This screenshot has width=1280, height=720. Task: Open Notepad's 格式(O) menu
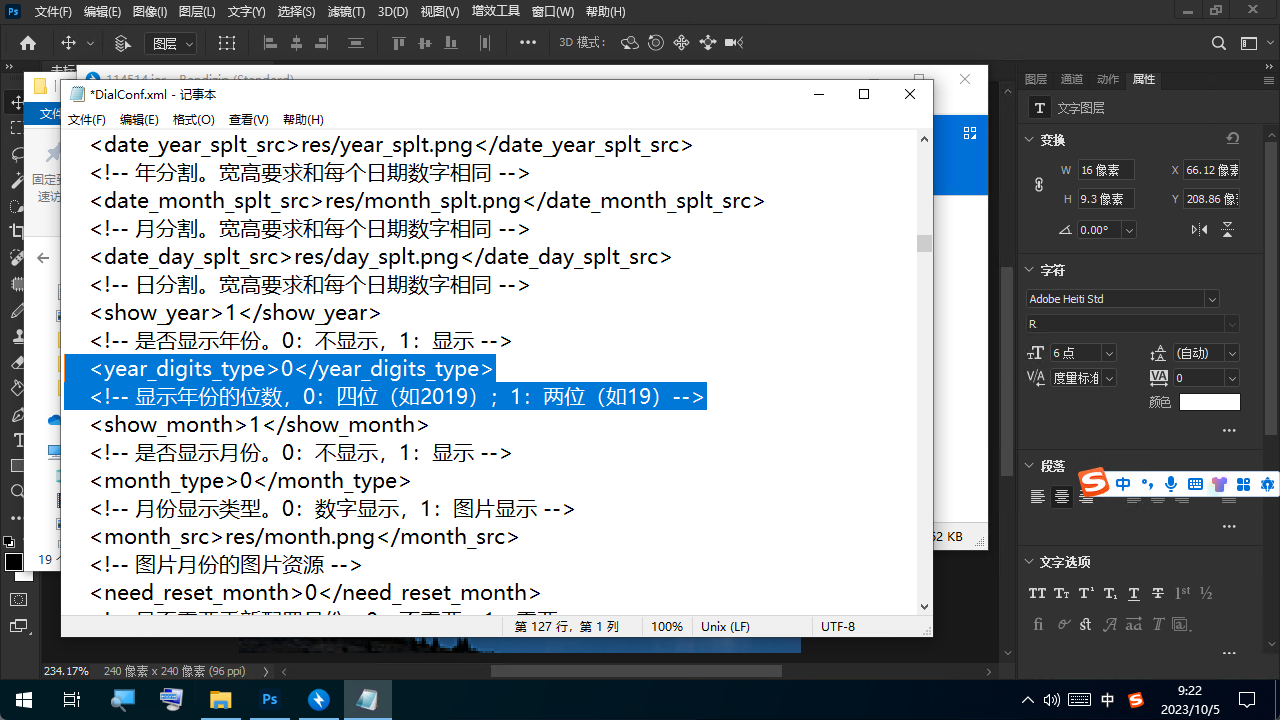pos(193,119)
